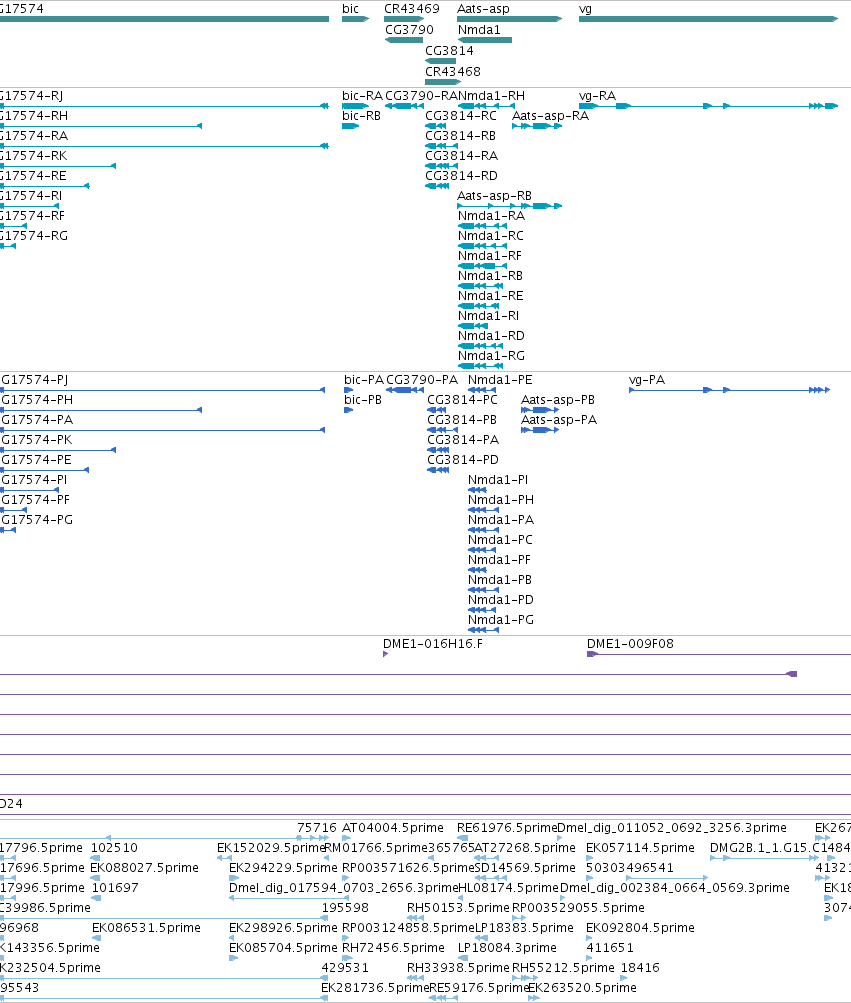Select the RH50153.5prime EST label
851x1003 pixels.
458,908
